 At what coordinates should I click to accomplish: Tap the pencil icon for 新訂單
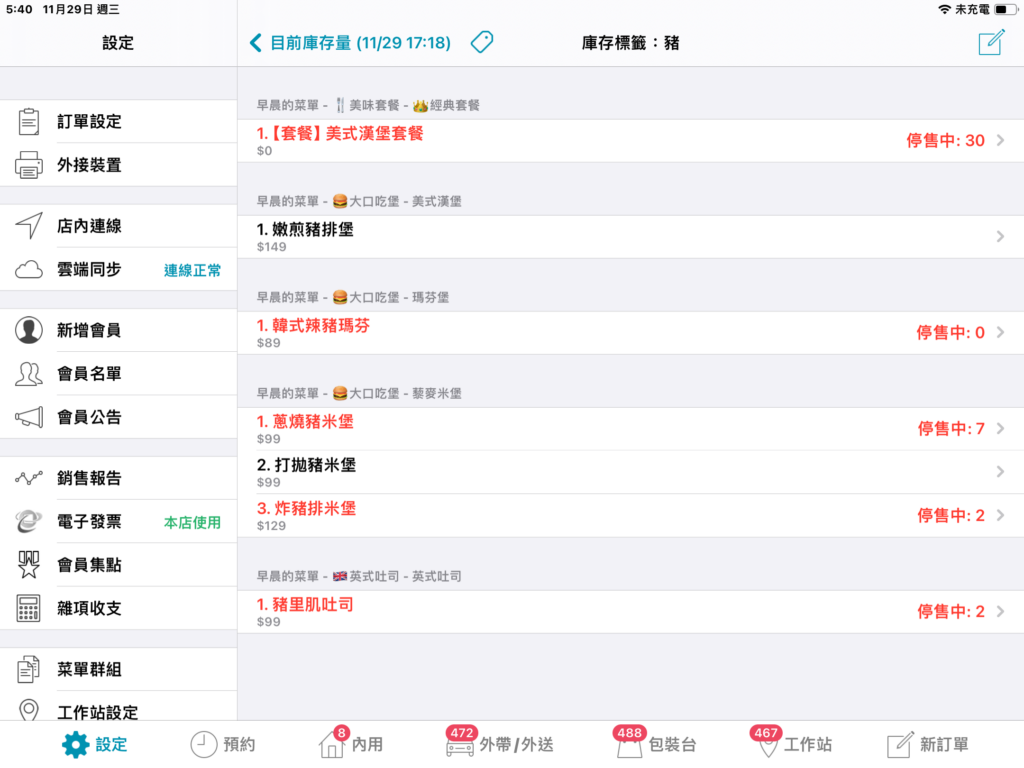[x=900, y=744]
